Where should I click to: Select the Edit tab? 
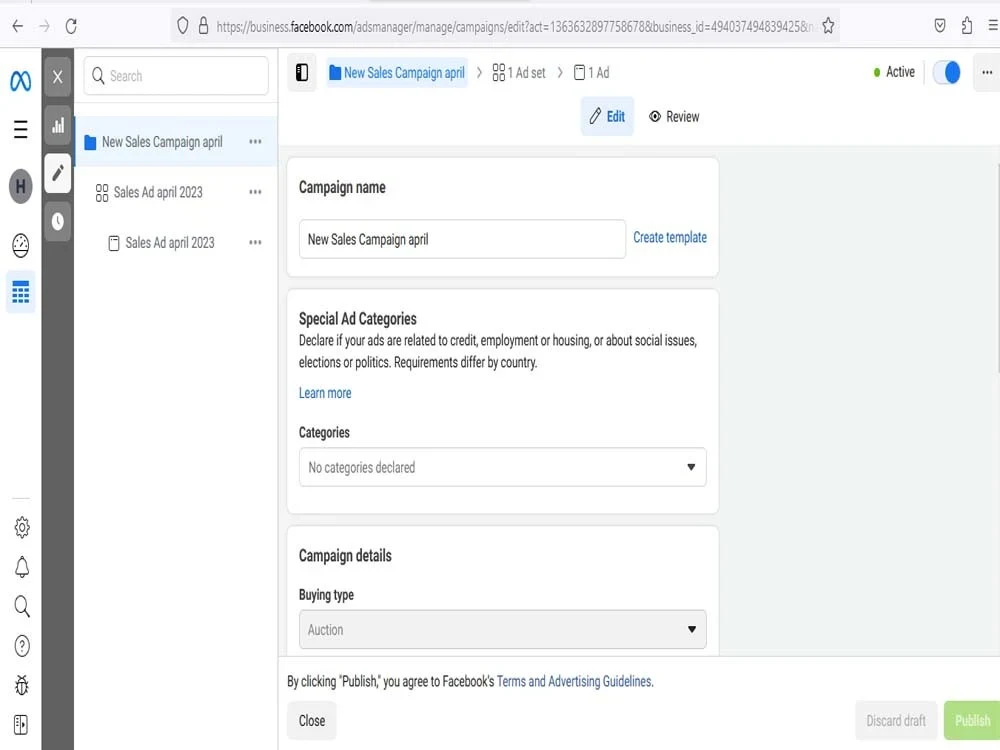tap(607, 116)
